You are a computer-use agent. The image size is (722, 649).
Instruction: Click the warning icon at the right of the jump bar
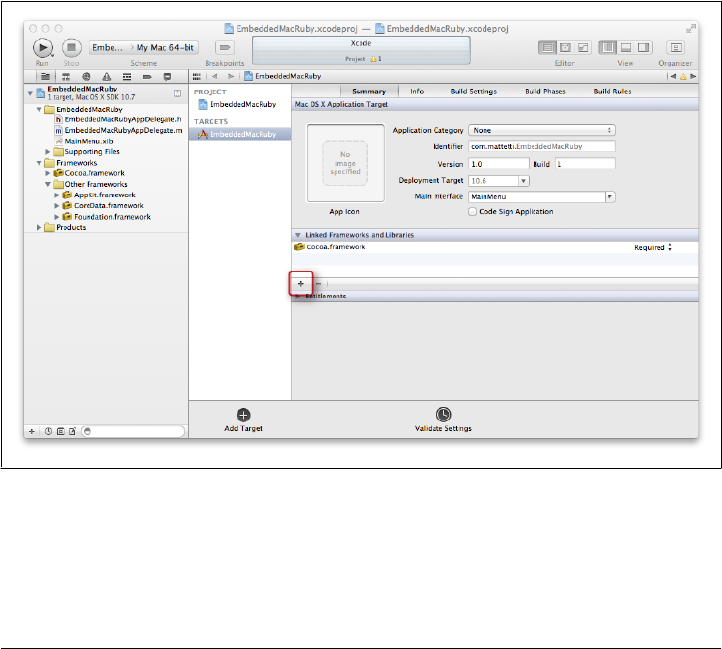(x=683, y=76)
